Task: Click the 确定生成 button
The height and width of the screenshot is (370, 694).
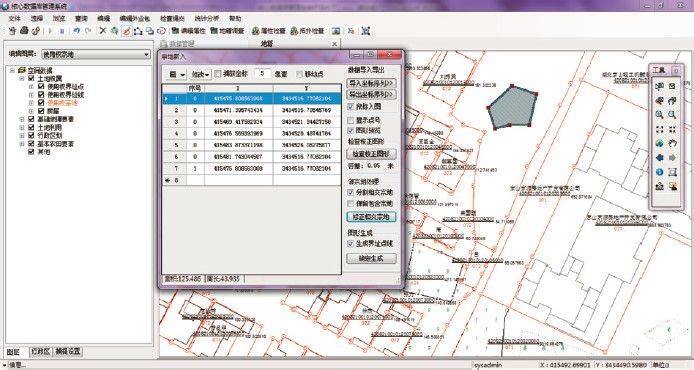Action: click(x=371, y=258)
